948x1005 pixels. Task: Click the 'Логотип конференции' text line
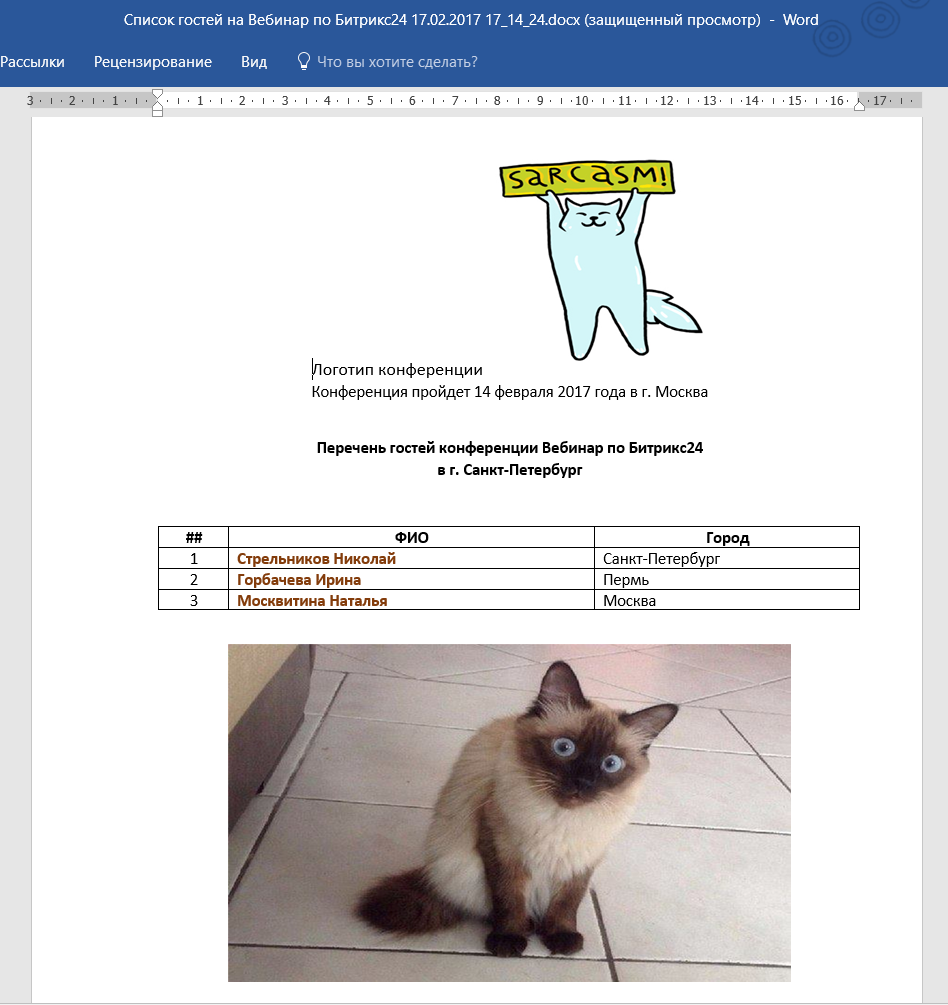point(398,370)
